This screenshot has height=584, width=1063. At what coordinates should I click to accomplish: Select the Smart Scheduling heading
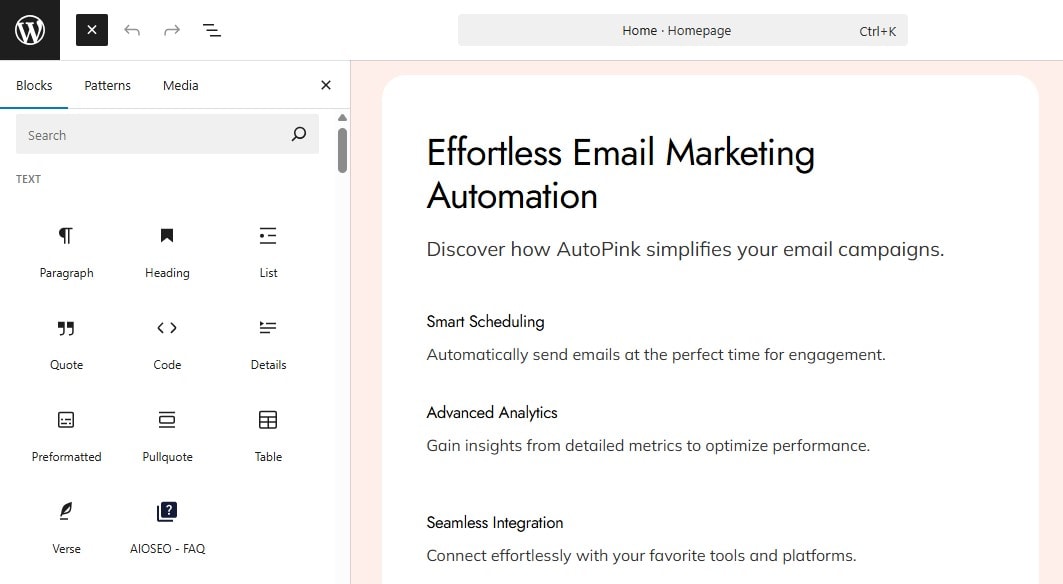point(485,322)
